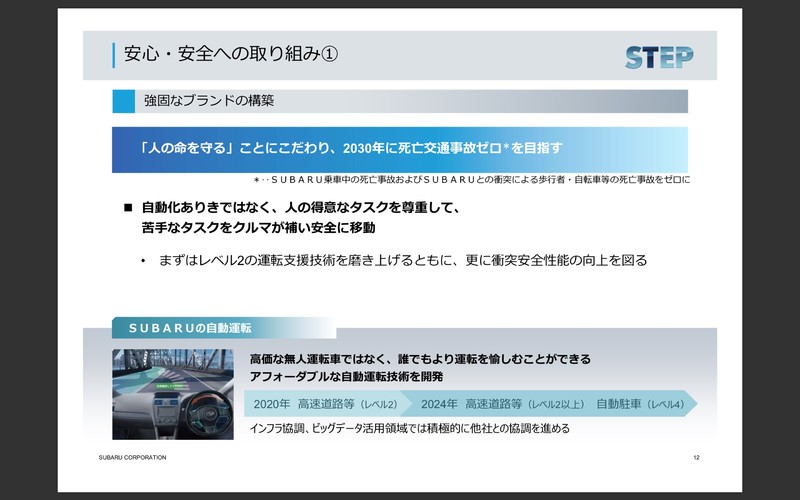Click page number 12 in footer
800x500 pixels.
(696, 458)
